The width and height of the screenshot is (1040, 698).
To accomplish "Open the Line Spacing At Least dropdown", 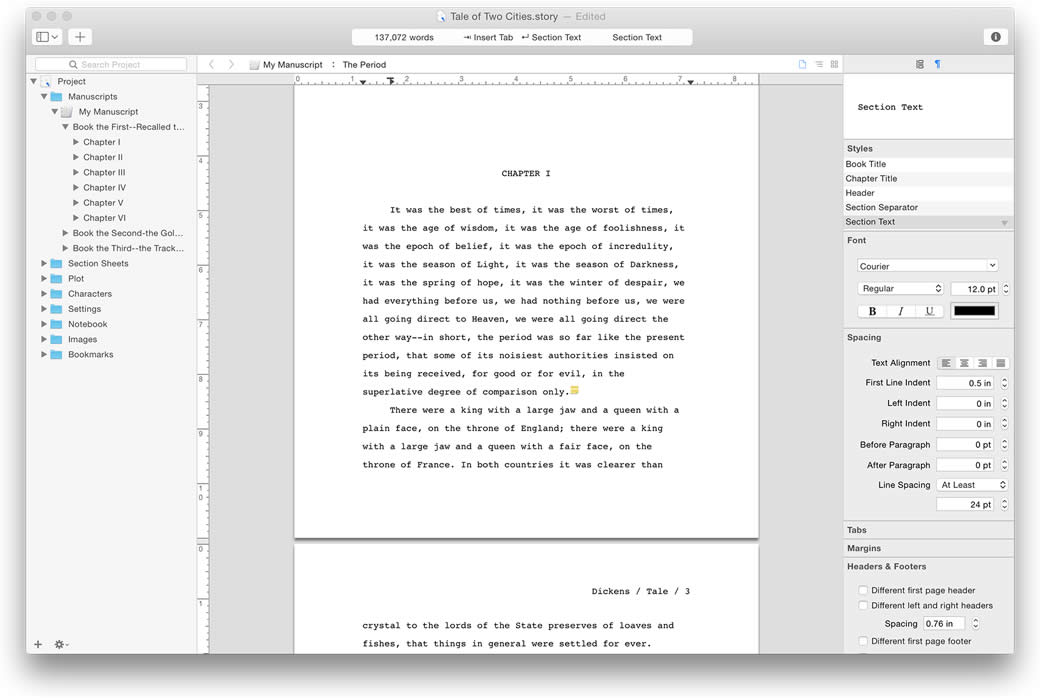I will point(972,485).
